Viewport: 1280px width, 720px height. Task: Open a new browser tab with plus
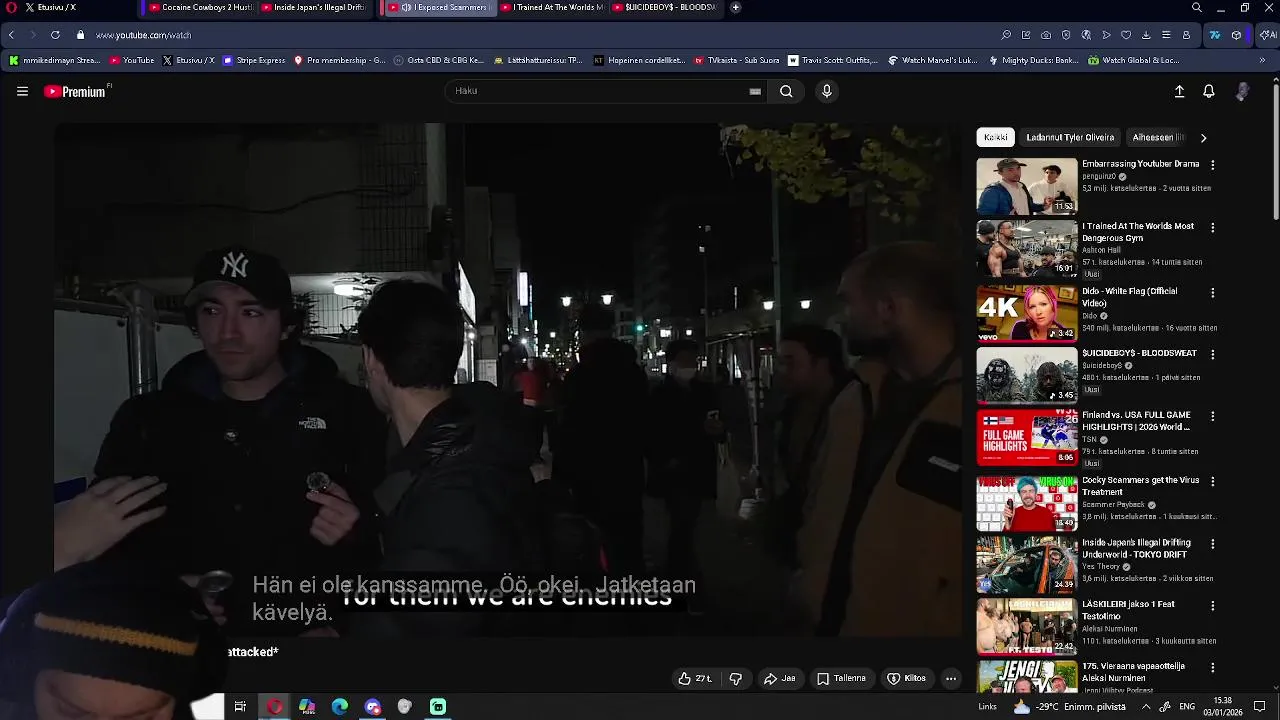pos(735,7)
